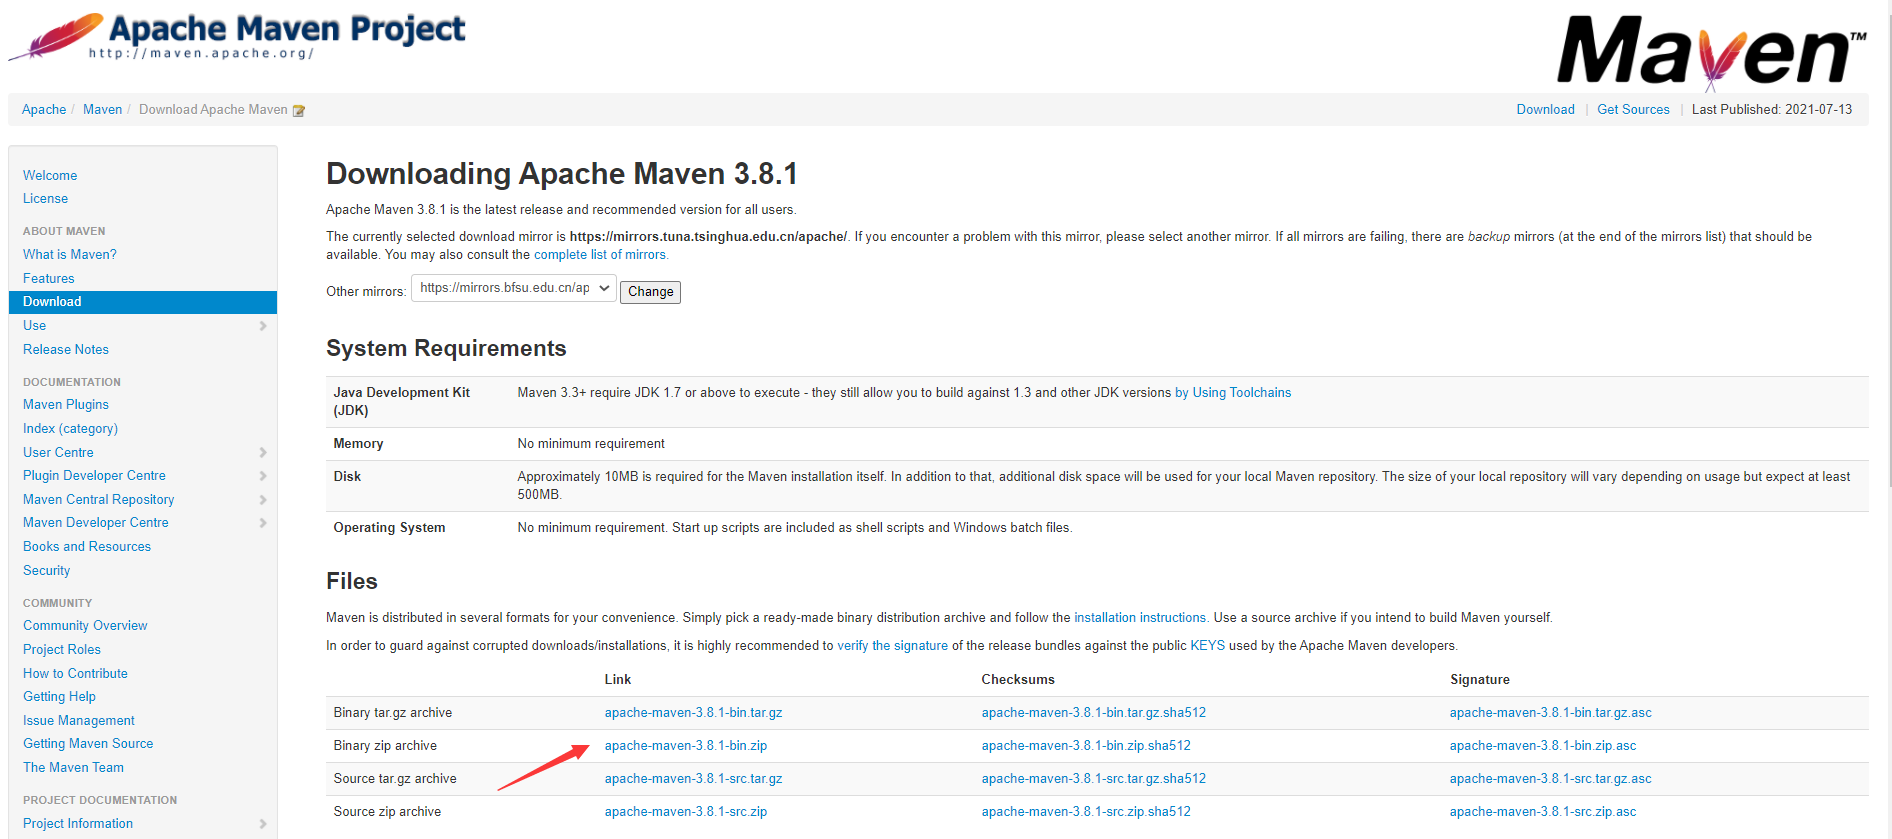Viewport: 1892px width, 839px height.
Task: Expand the User Centre submenu arrow
Action: pyautogui.click(x=263, y=453)
